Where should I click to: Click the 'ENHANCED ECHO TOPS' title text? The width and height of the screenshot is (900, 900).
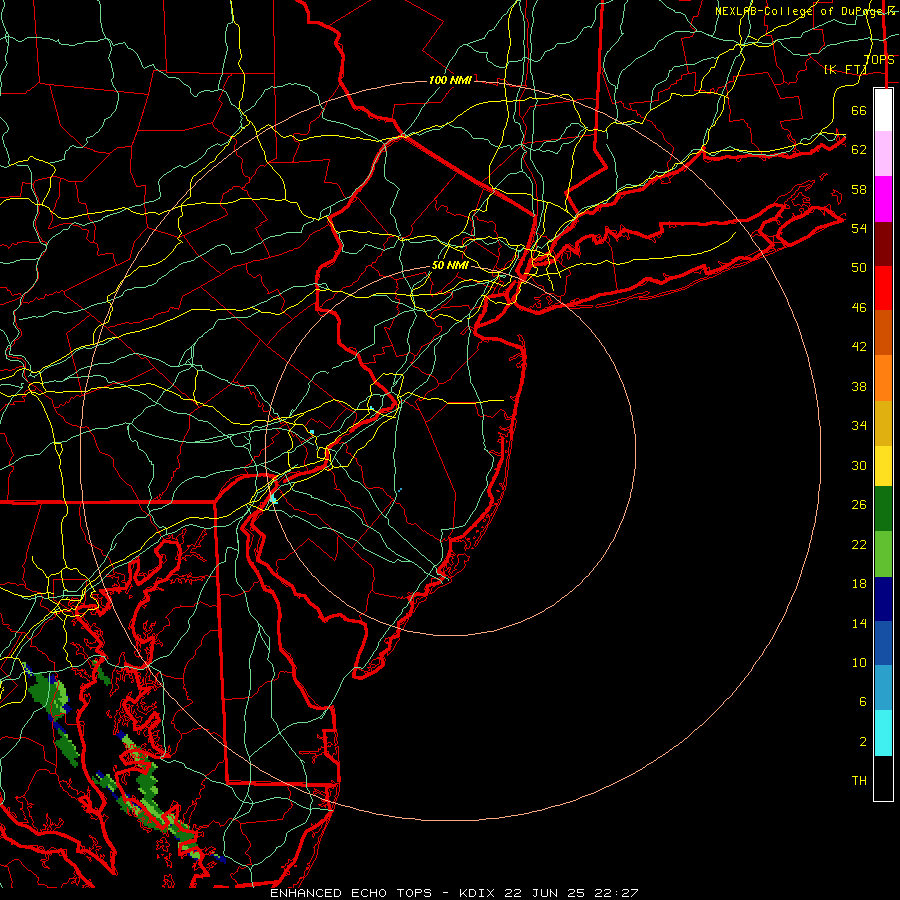pyautogui.click(x=351, y=893)
